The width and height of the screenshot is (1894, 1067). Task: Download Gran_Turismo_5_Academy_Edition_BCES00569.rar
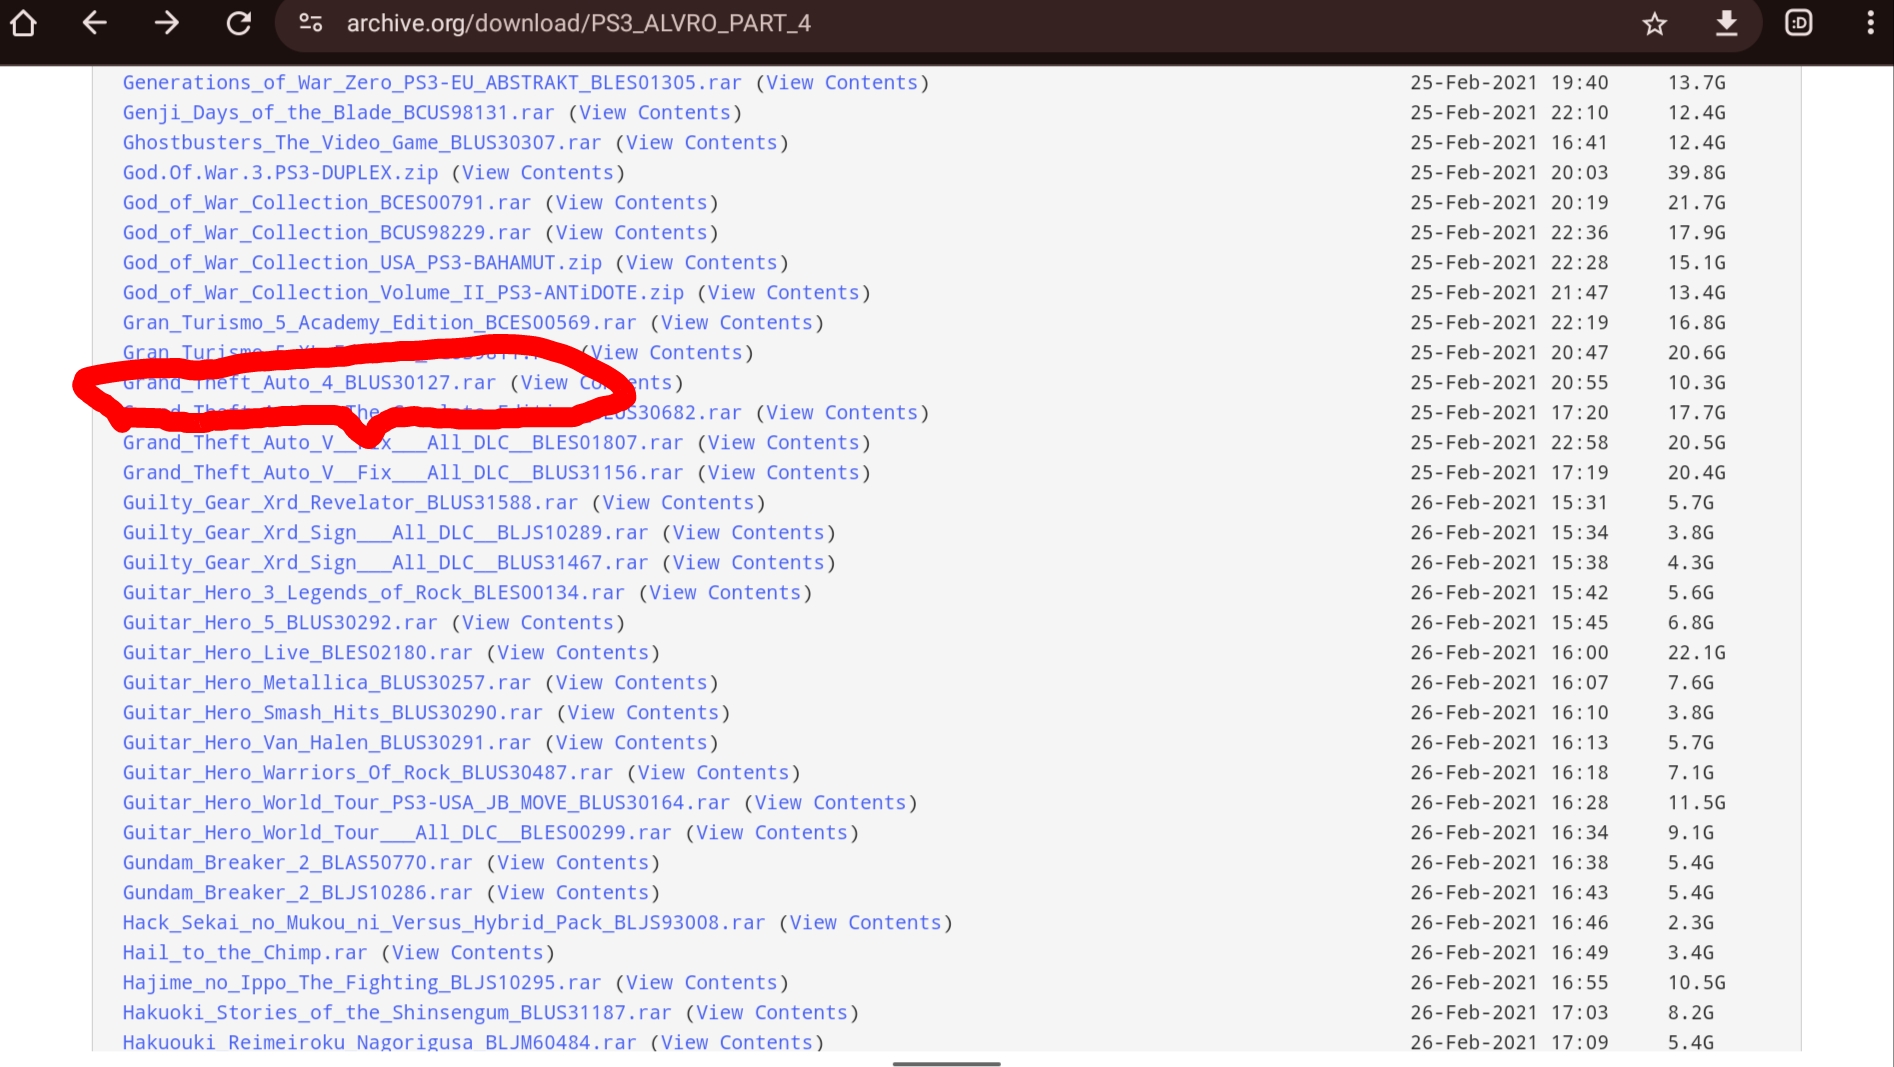380,323
